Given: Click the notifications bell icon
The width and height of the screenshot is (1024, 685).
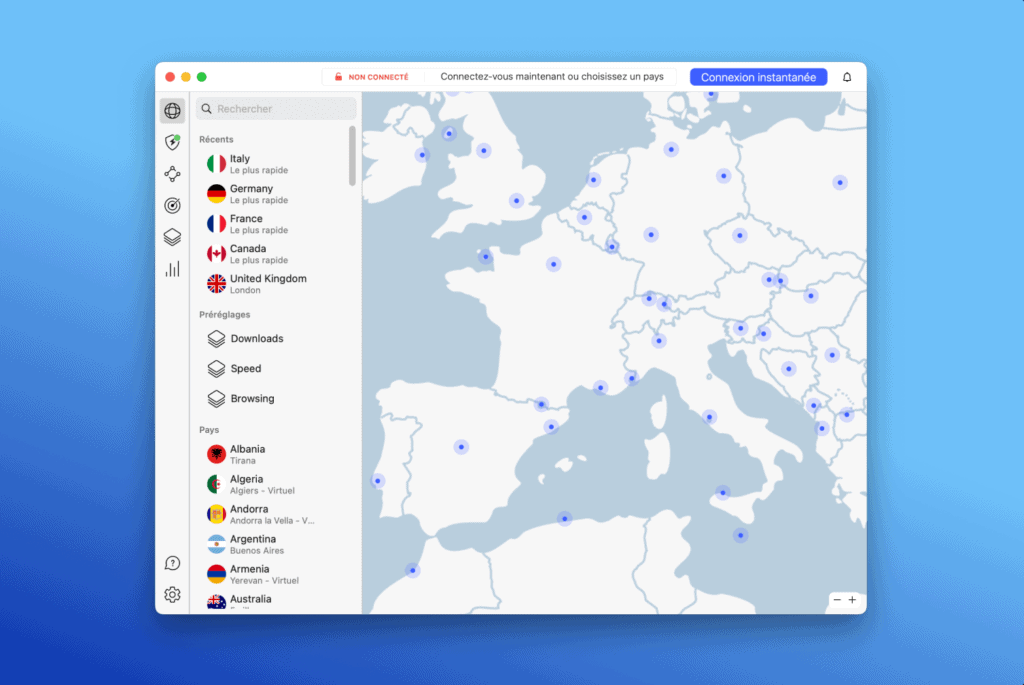Looking at the screenshot, I should 847,77.
